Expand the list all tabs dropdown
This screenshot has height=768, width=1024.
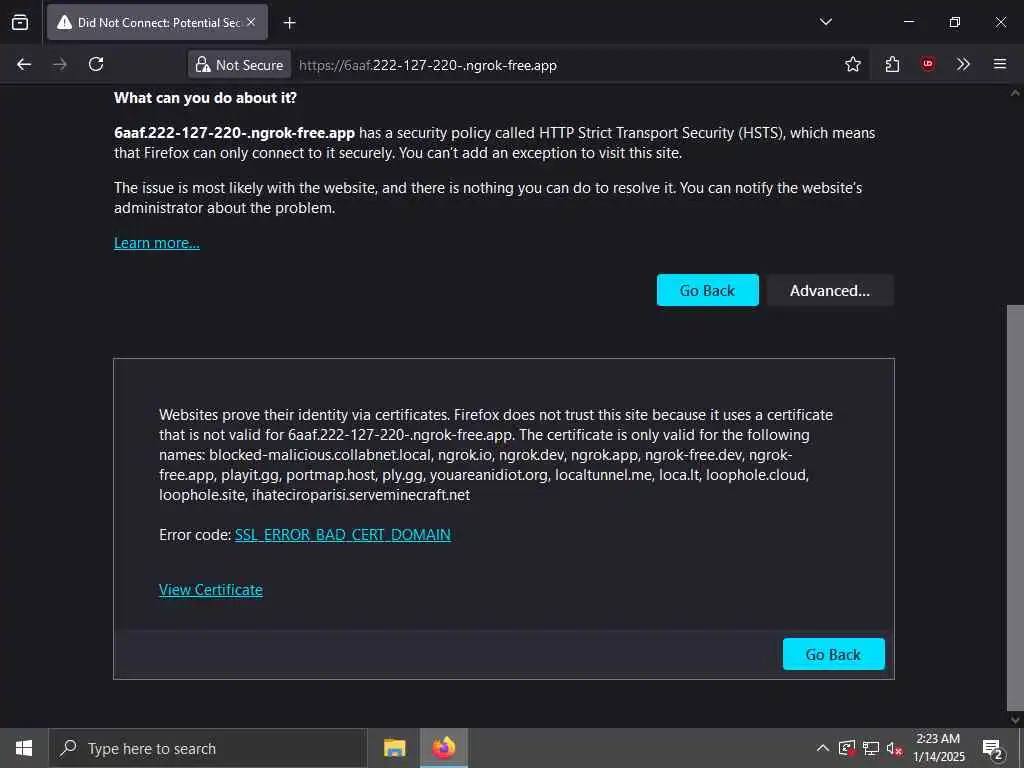825,22
